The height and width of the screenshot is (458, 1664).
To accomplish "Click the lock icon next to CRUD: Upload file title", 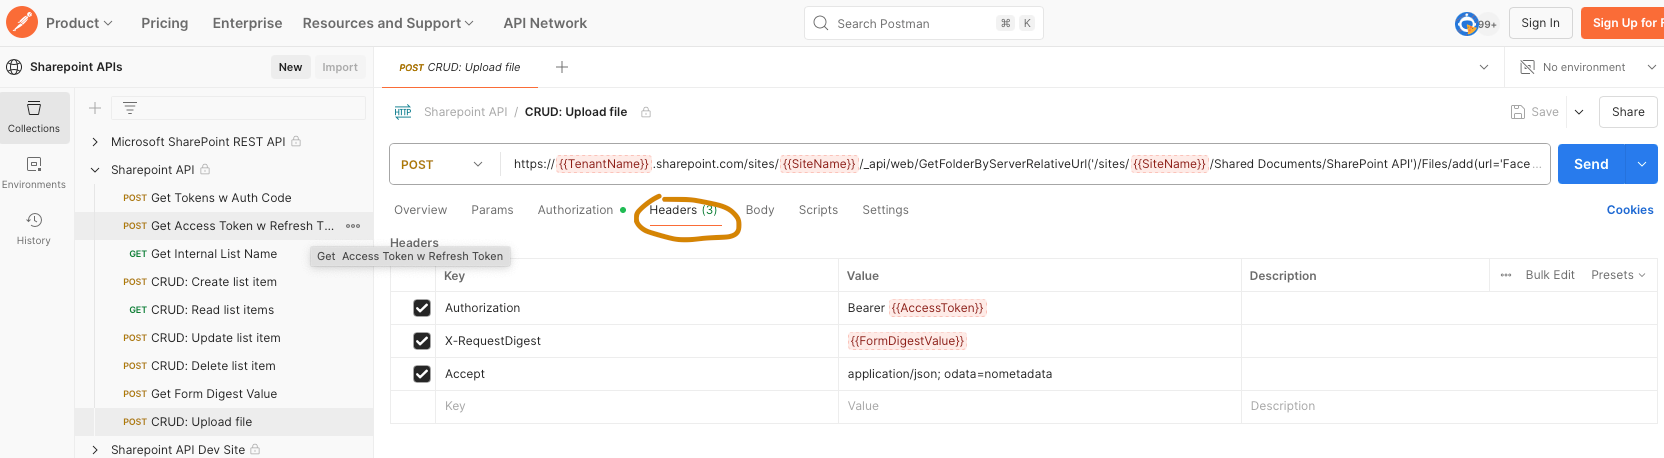I will click(646, 112).
